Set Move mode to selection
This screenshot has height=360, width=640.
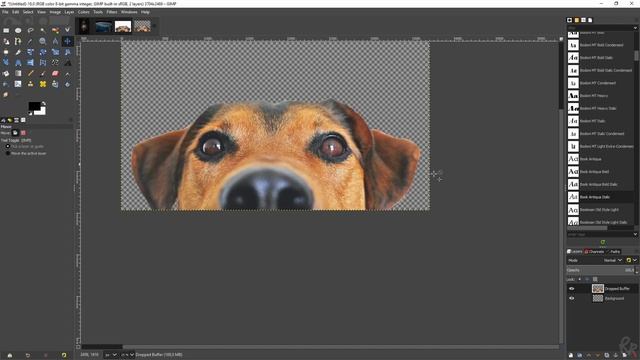[x=23, y=133]
